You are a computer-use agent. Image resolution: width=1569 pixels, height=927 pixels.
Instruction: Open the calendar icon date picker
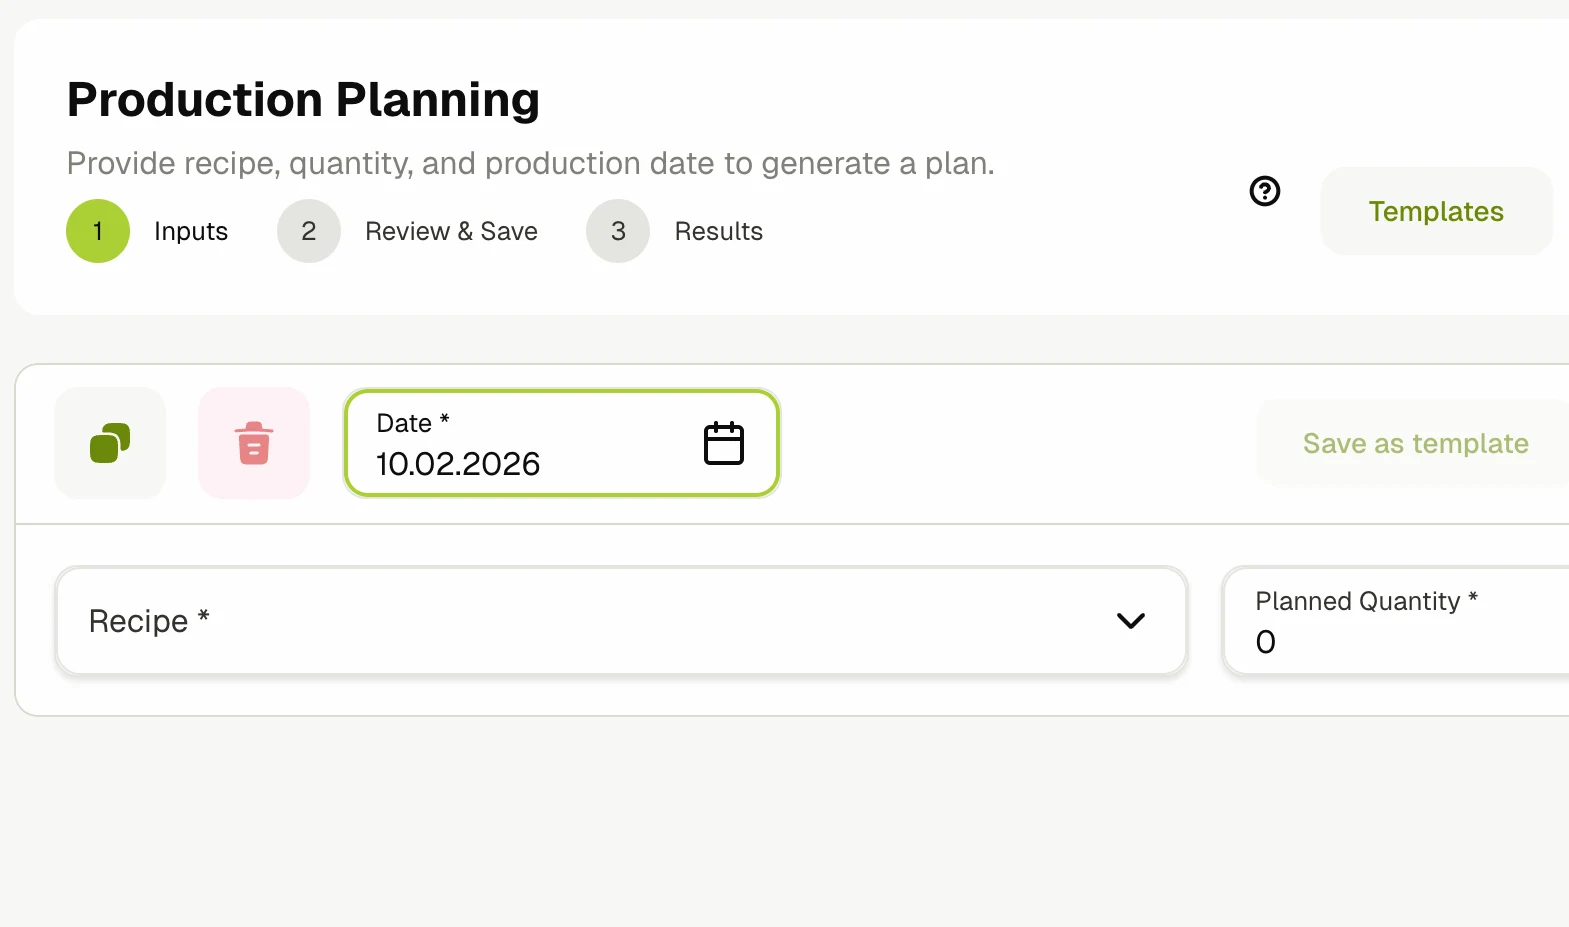coord(724,443)
